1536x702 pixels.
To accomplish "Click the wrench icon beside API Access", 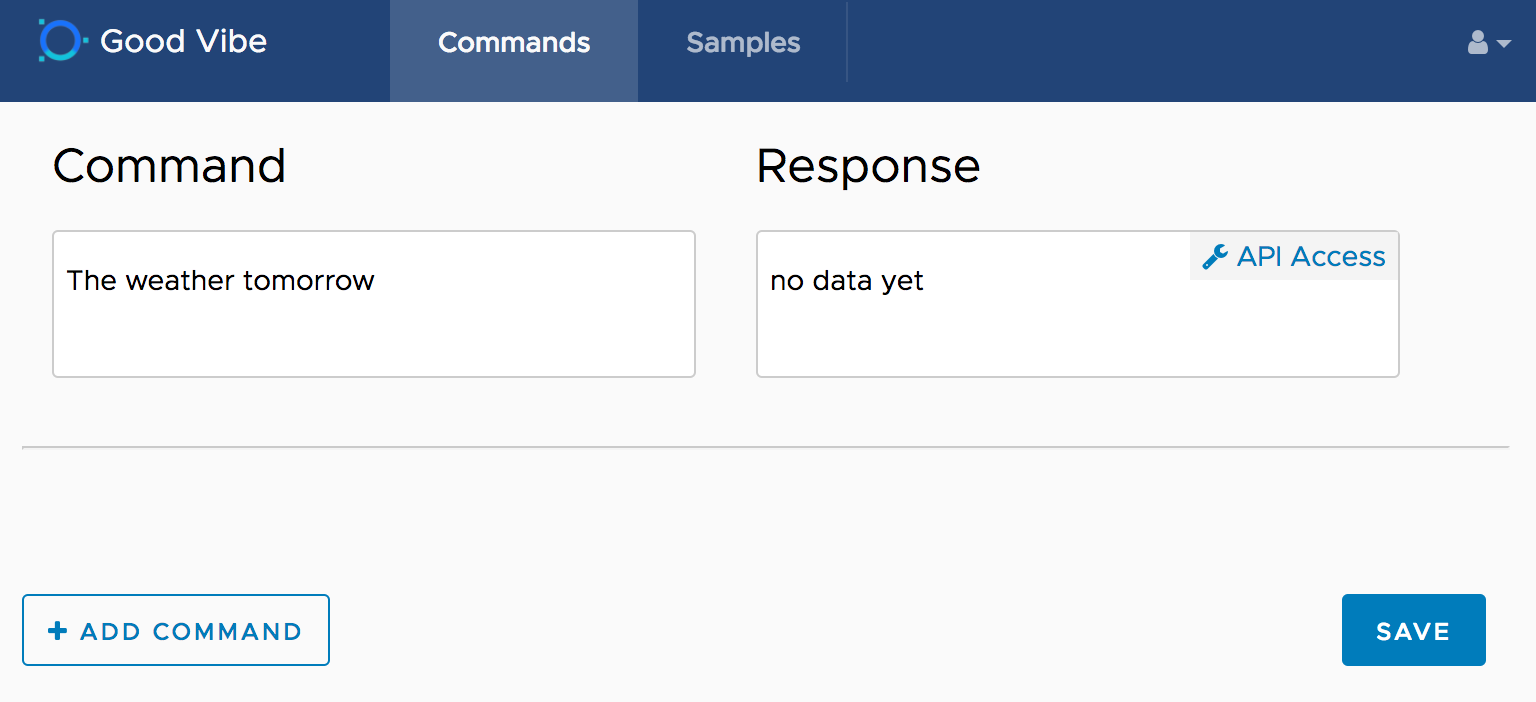I will pyautogui.click(x=1214, y=257).
